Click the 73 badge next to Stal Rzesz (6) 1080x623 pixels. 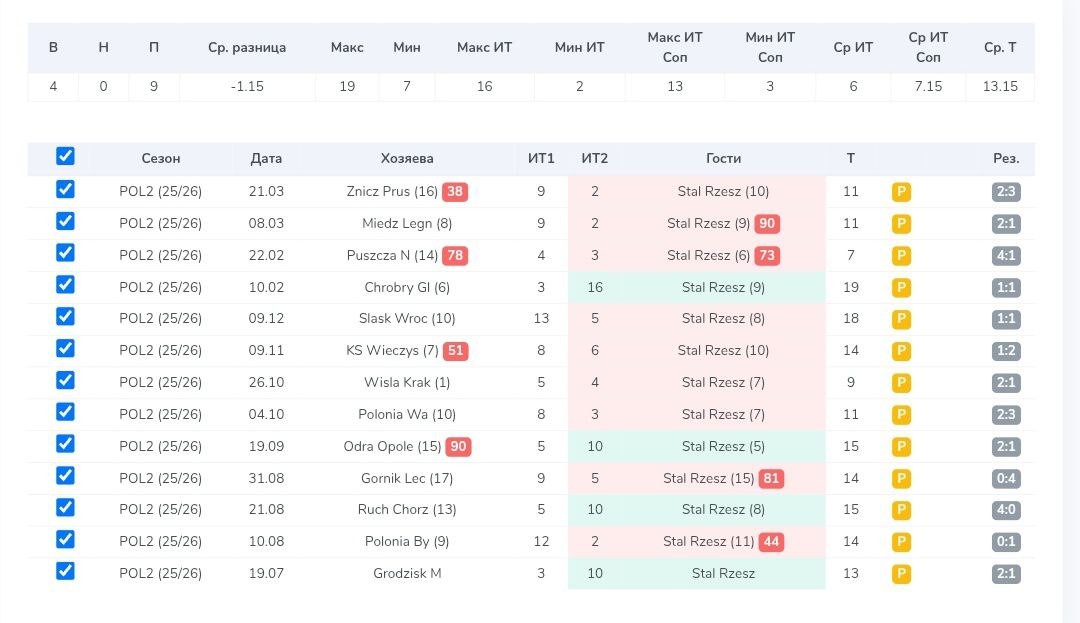[x=767, y=256]
